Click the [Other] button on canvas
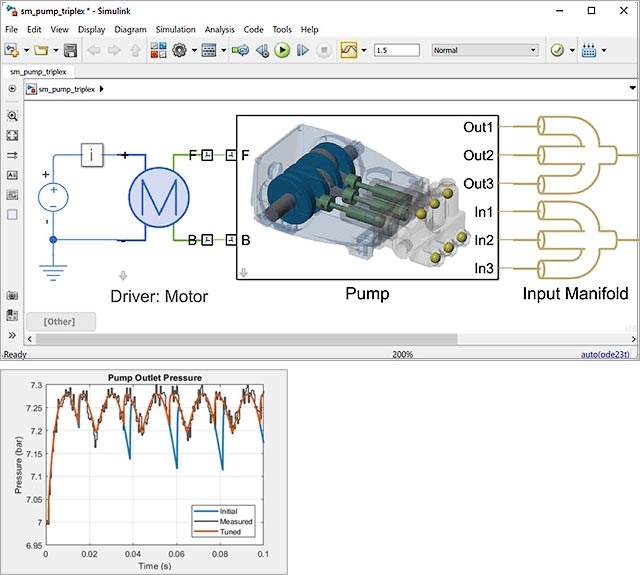The width and height of the screenshot is (640, 575). 61,322
